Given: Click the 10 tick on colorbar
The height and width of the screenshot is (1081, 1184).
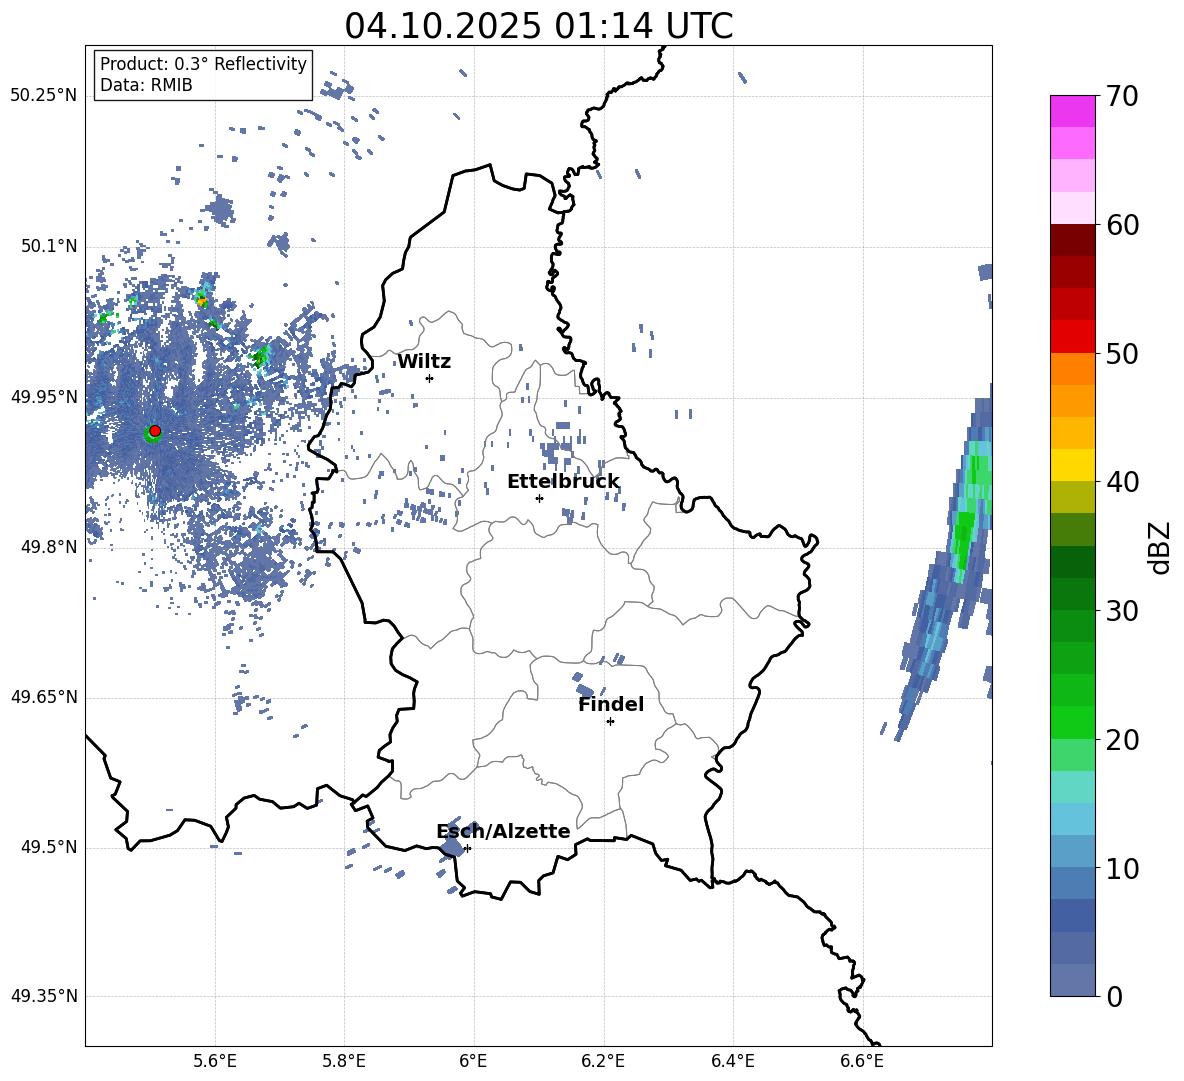Looking at the screenshot, I should tap(1122, 868).
